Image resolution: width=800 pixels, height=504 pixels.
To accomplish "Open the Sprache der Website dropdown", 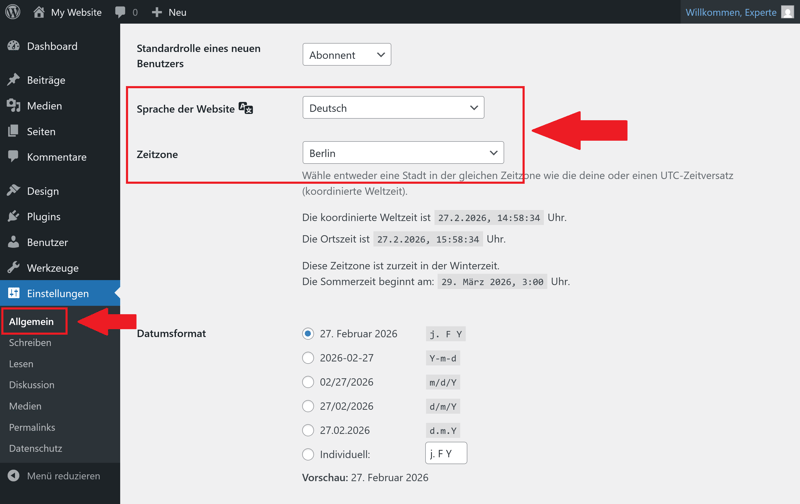I will click(393, 108).
